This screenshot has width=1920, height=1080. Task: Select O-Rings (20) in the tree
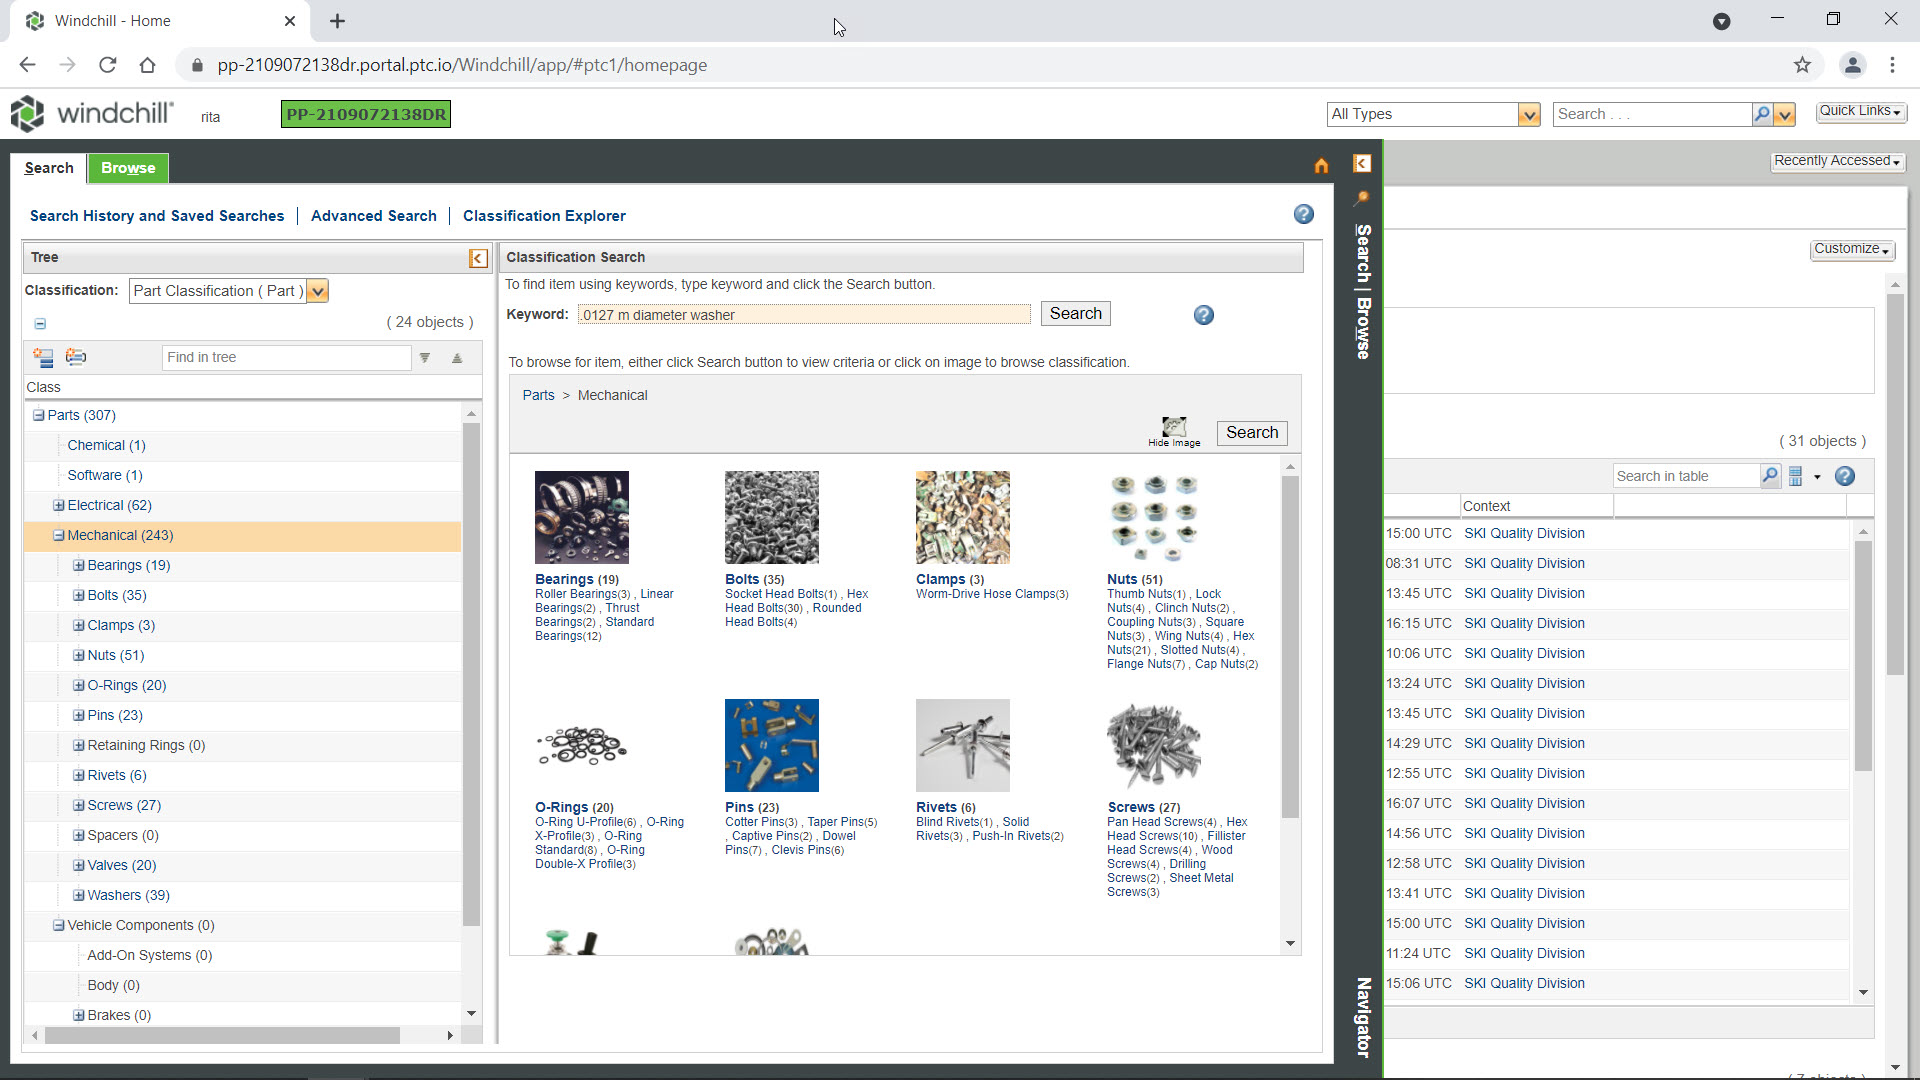(x=127, y=685)
